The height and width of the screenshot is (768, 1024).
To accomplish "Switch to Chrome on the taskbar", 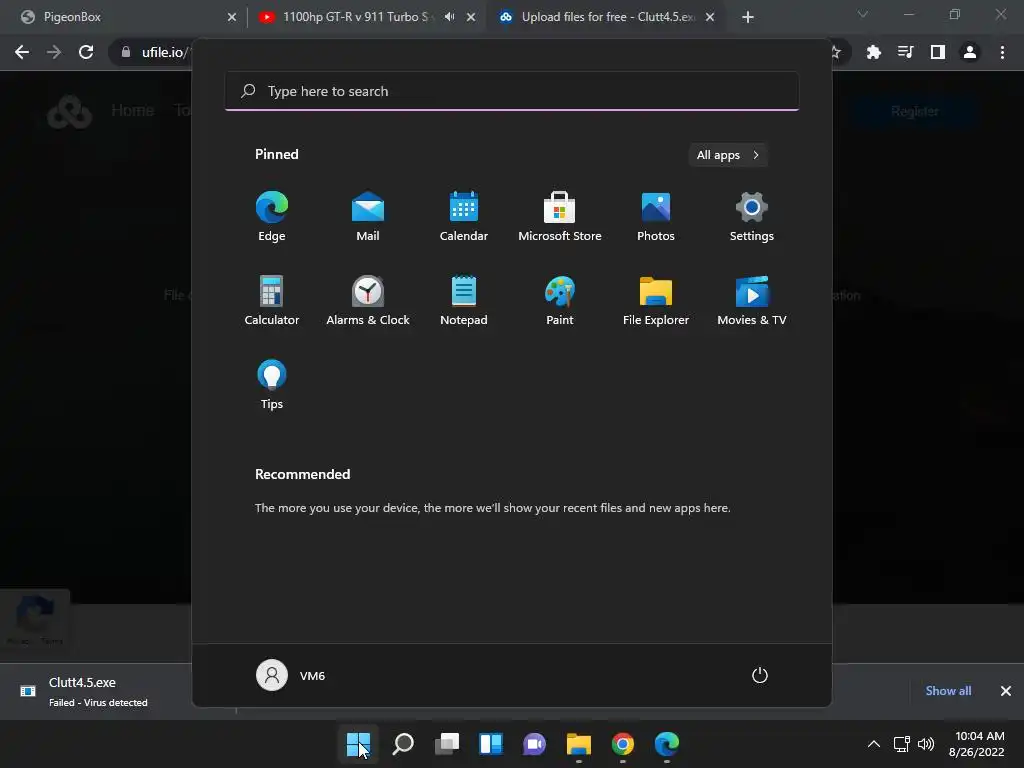I will tap(622, 744).
